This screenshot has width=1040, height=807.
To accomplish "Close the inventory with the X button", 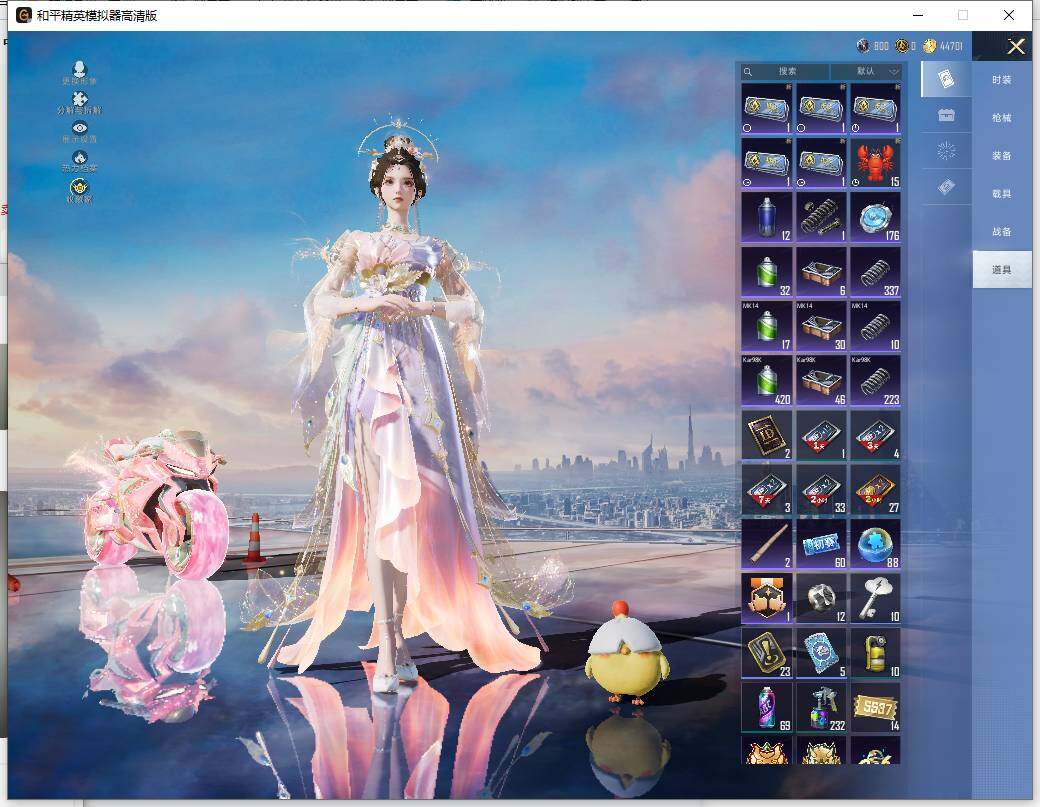I will (1016, 46).
